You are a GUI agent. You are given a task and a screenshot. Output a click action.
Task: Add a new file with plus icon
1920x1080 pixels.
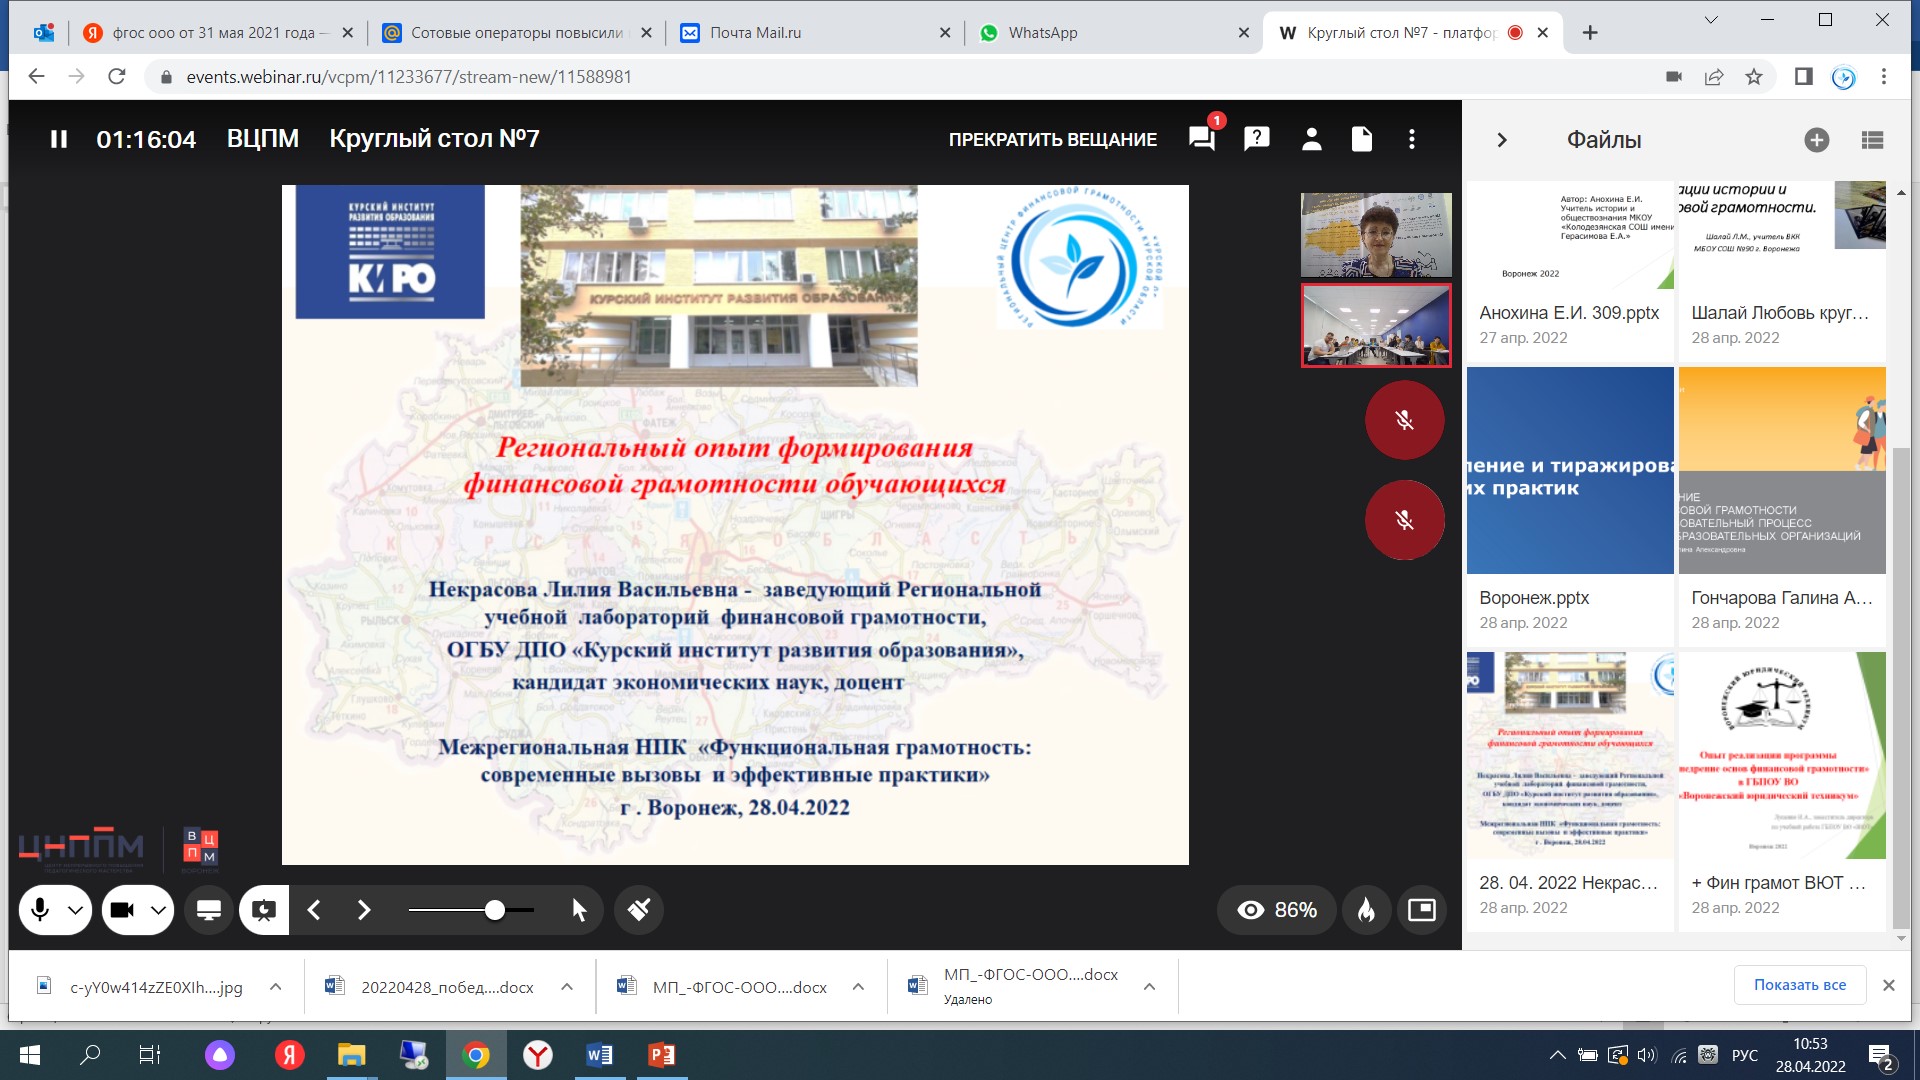click(1817, 140)
